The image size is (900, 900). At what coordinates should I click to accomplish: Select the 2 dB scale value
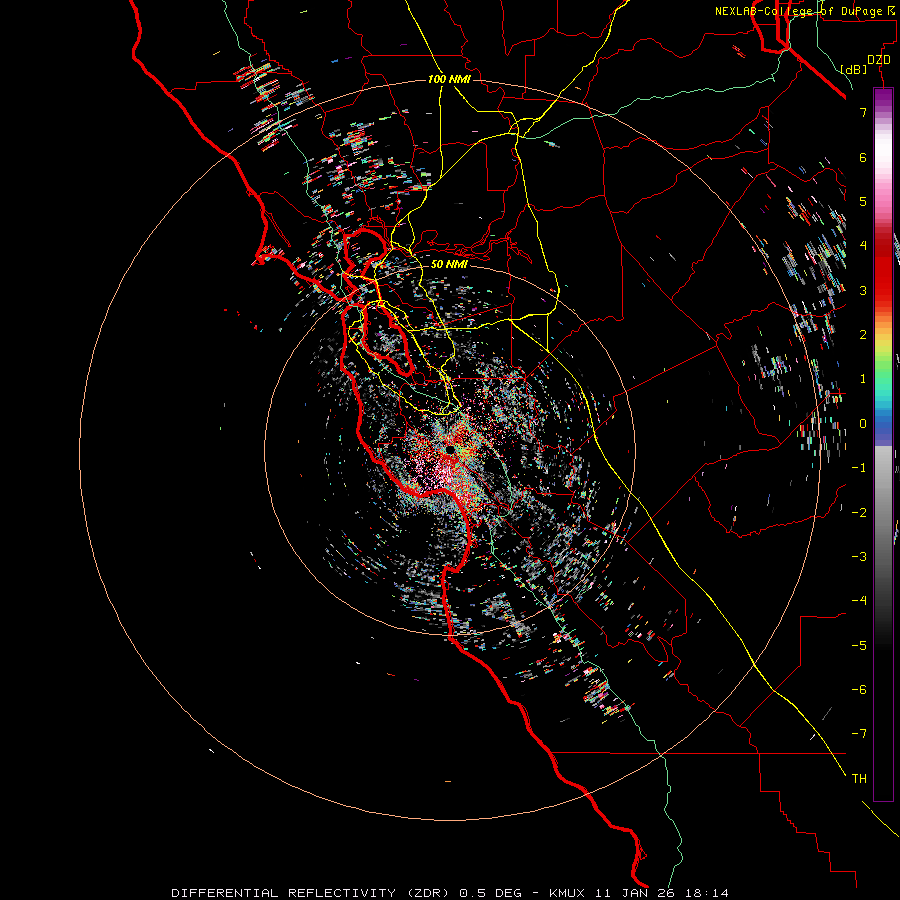[863, 335]
